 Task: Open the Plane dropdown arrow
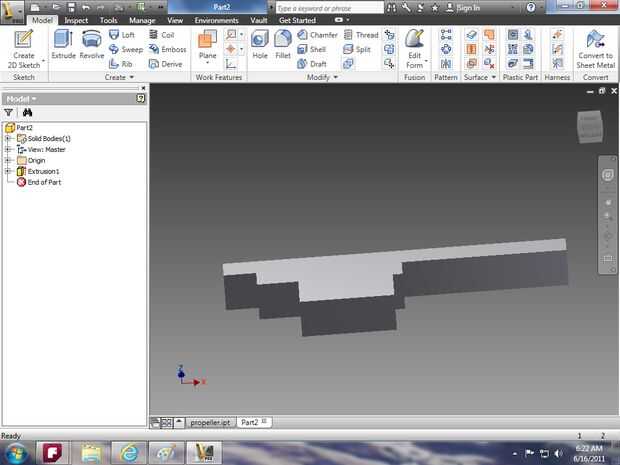[208, 63]
